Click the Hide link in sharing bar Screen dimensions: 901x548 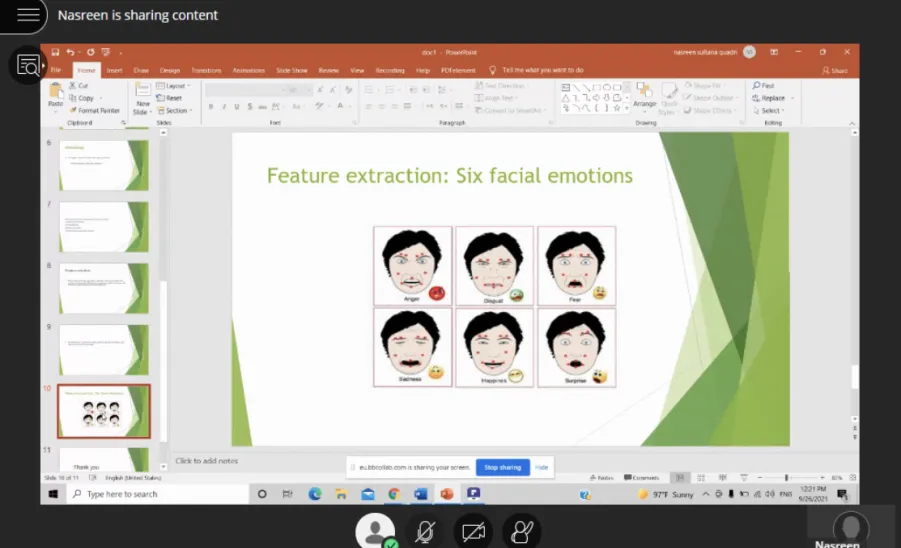[x=541, y=467]
